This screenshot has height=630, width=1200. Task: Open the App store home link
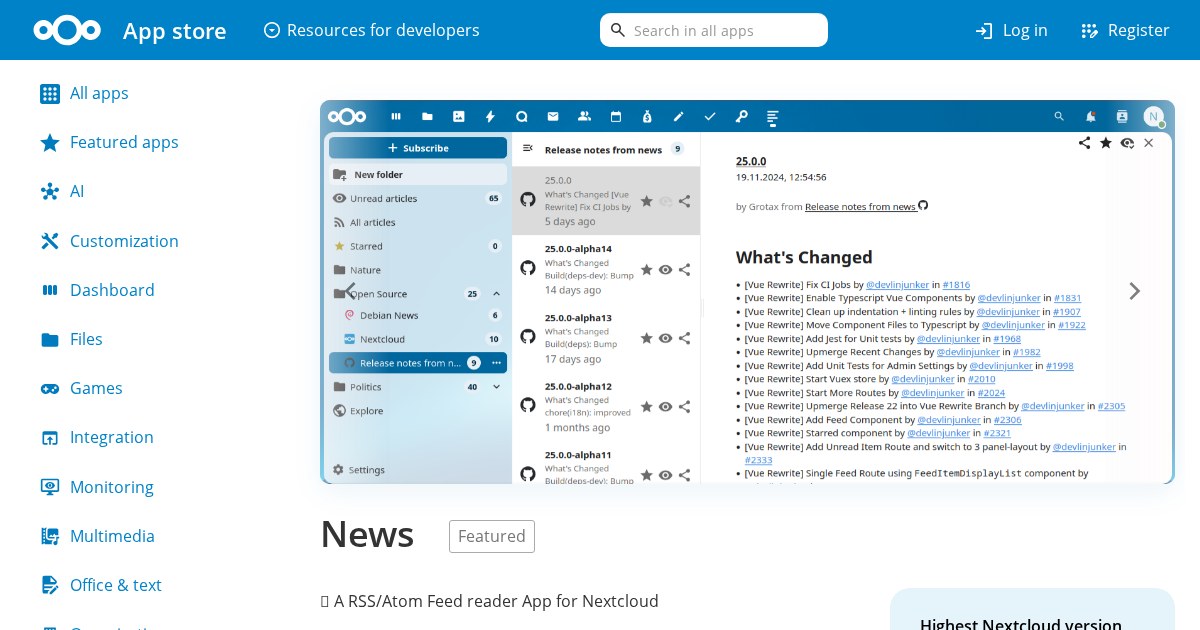pos(174,31)
